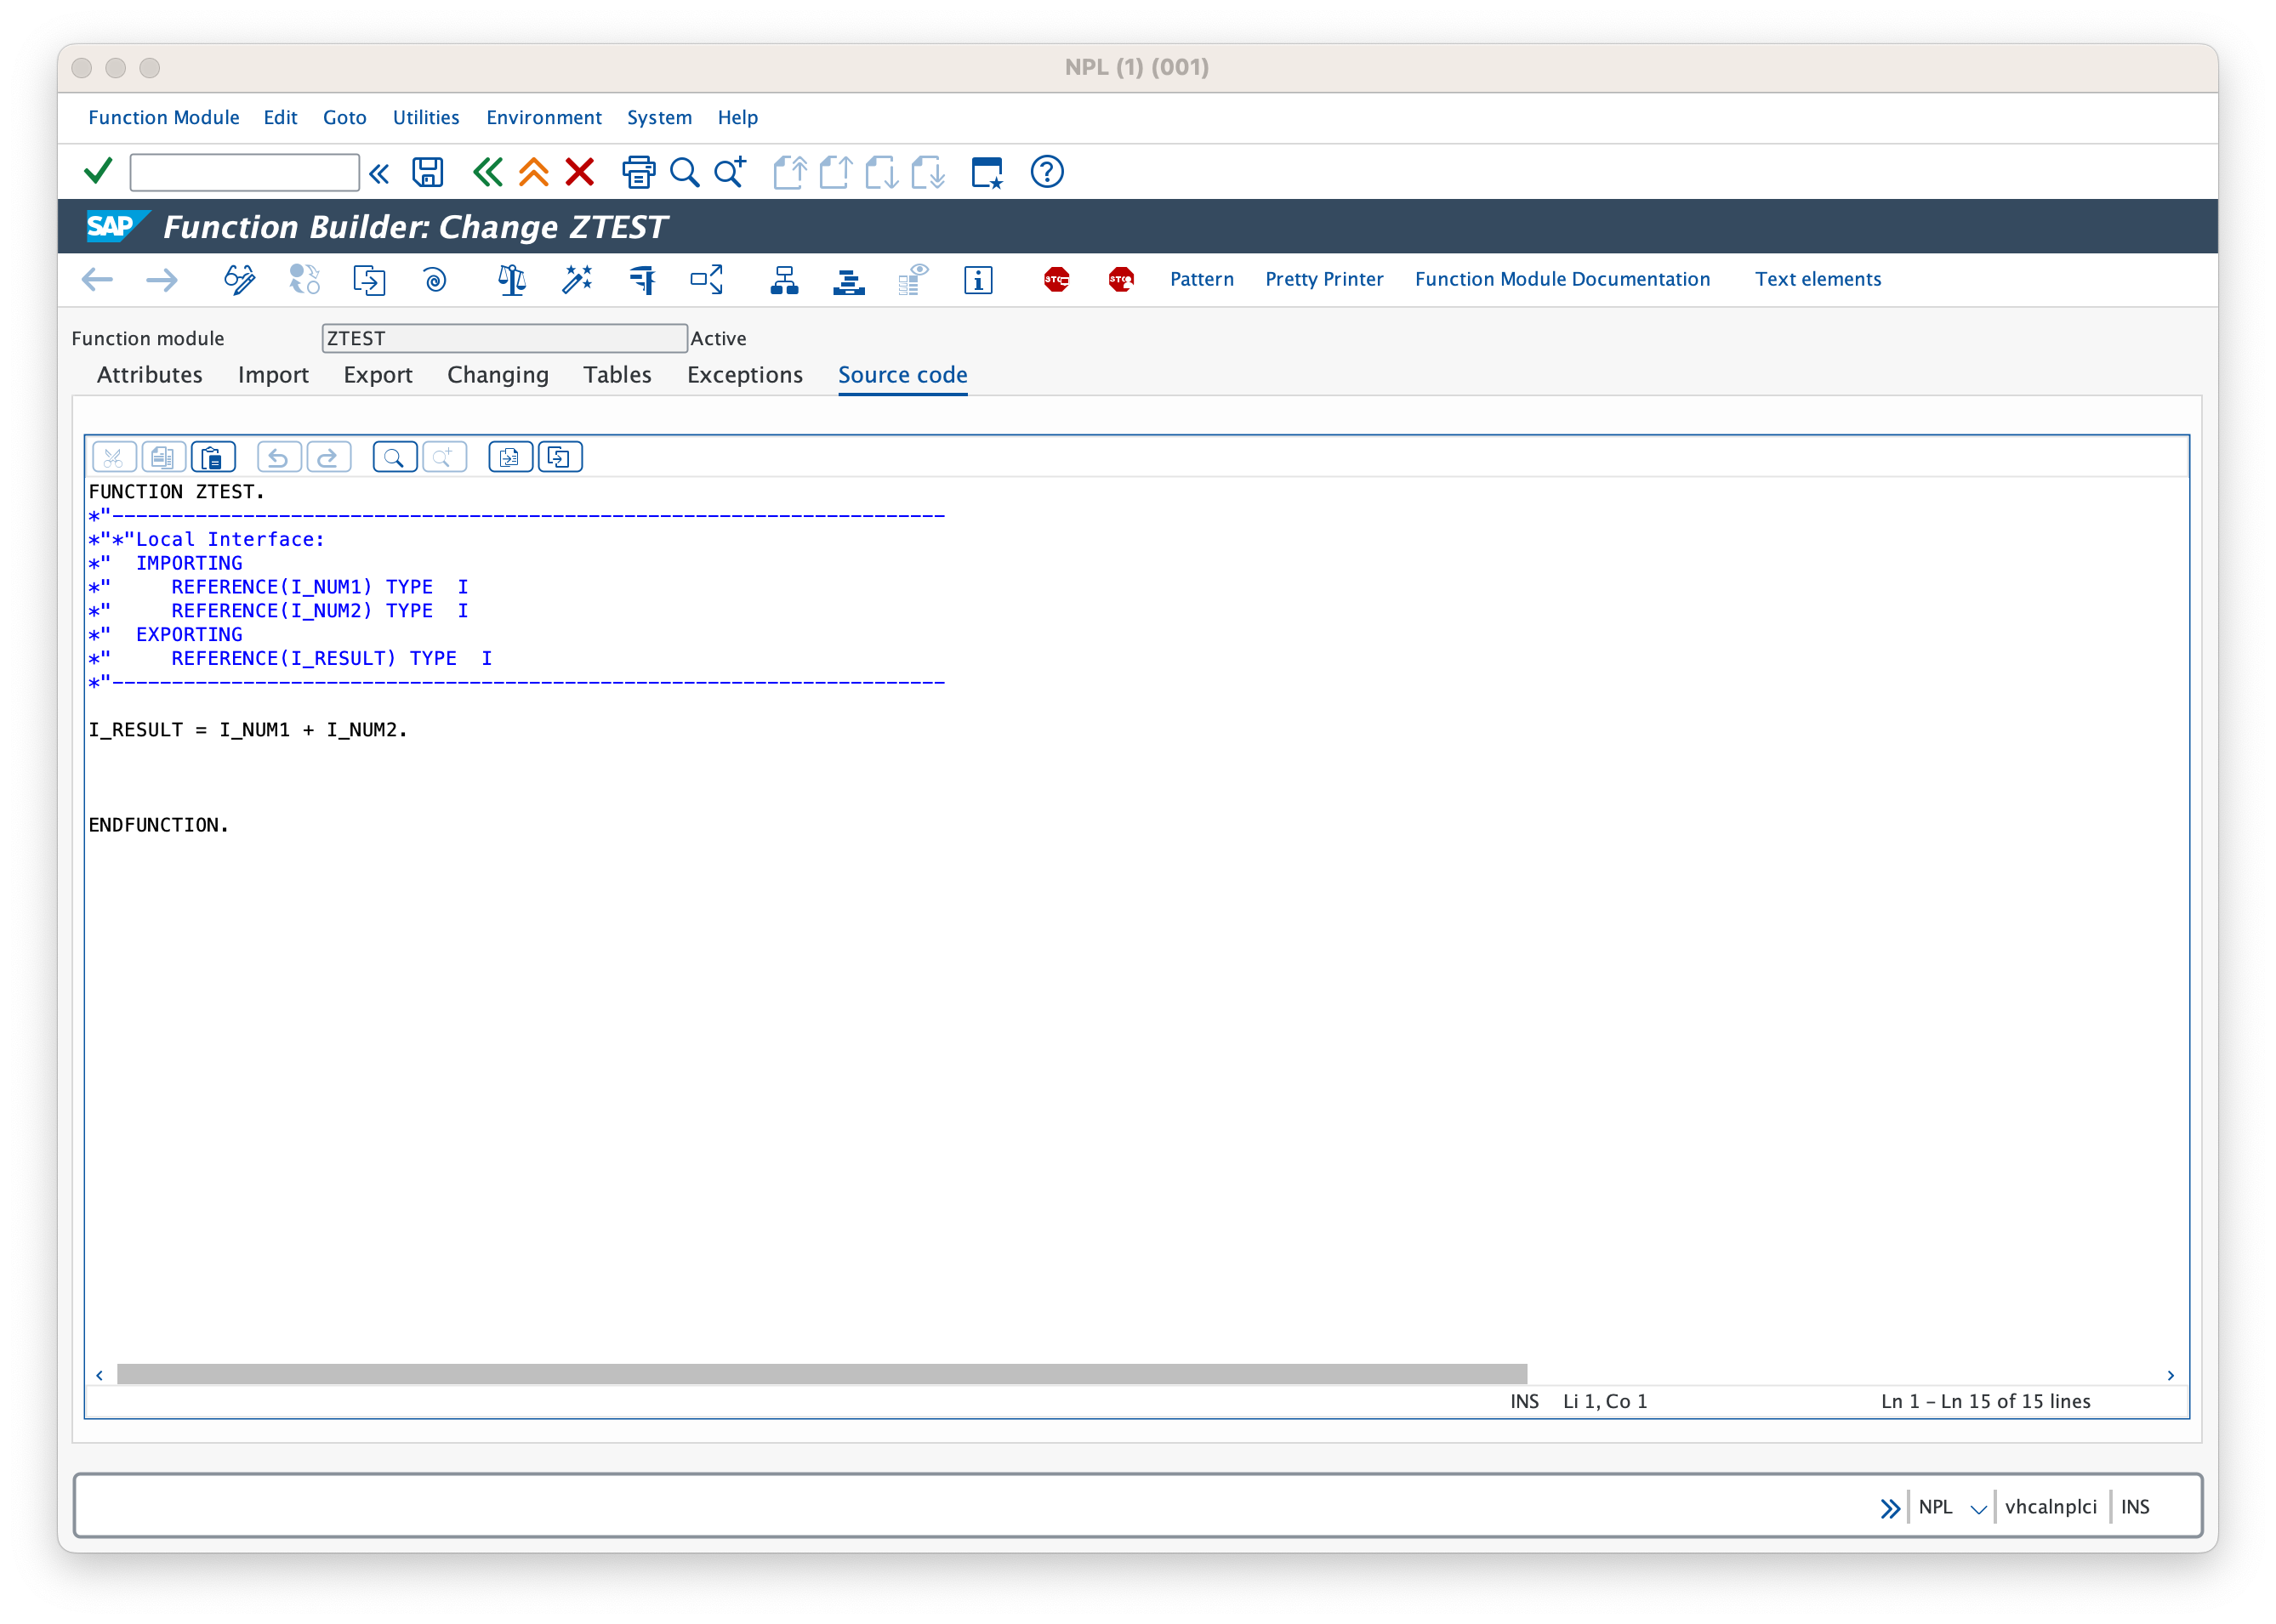This screenshot has height=1624, width=2276.
Task: Click the editor Cut scissors icon
Action: pos(114,458)
